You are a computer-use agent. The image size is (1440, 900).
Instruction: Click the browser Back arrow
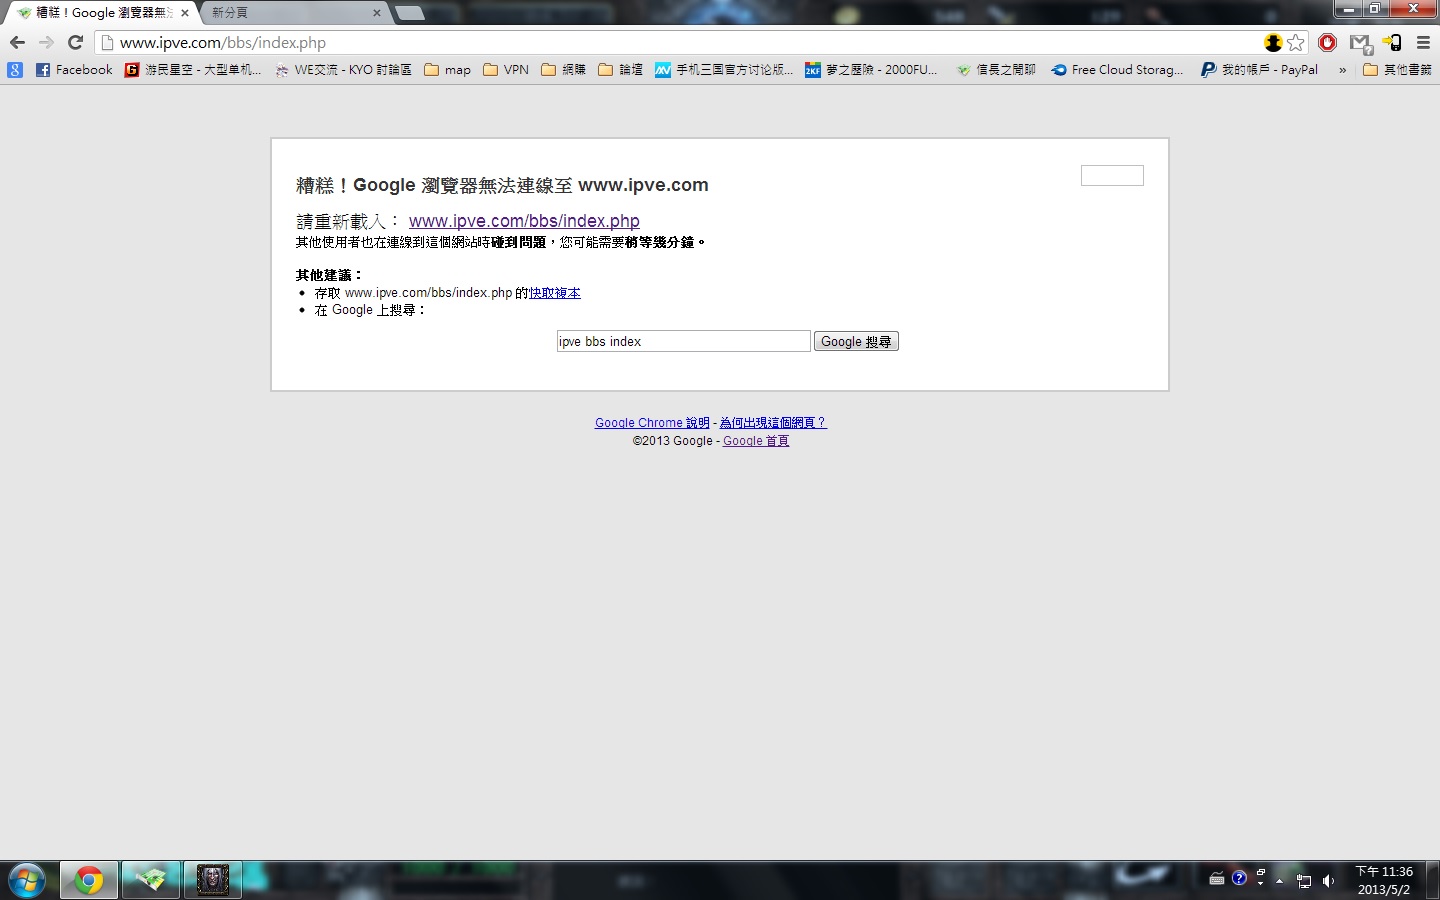[17, 42]
